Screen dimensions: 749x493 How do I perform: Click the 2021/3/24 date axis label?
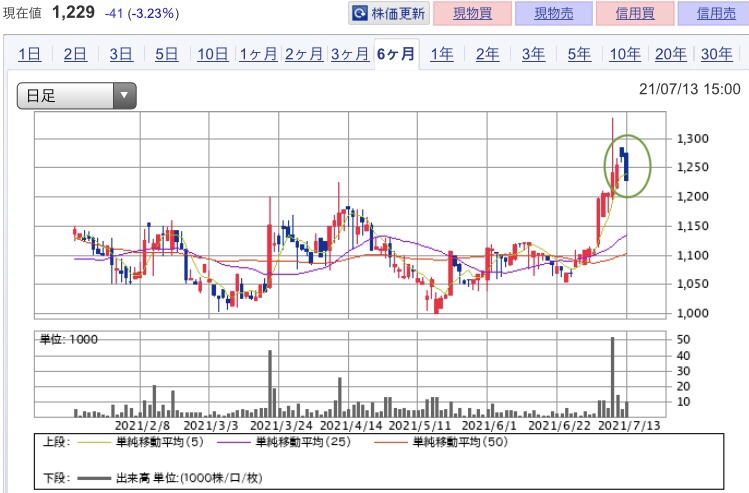[x=281, y=425]
